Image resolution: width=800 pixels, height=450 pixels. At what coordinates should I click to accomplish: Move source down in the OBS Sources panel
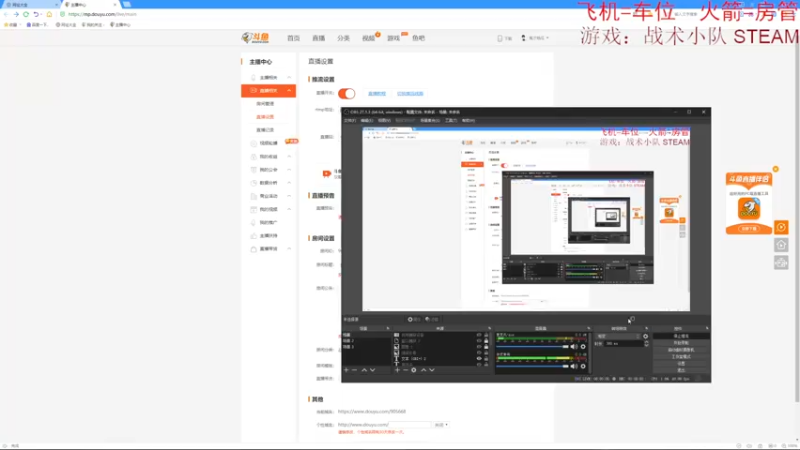tap(432, 370)
